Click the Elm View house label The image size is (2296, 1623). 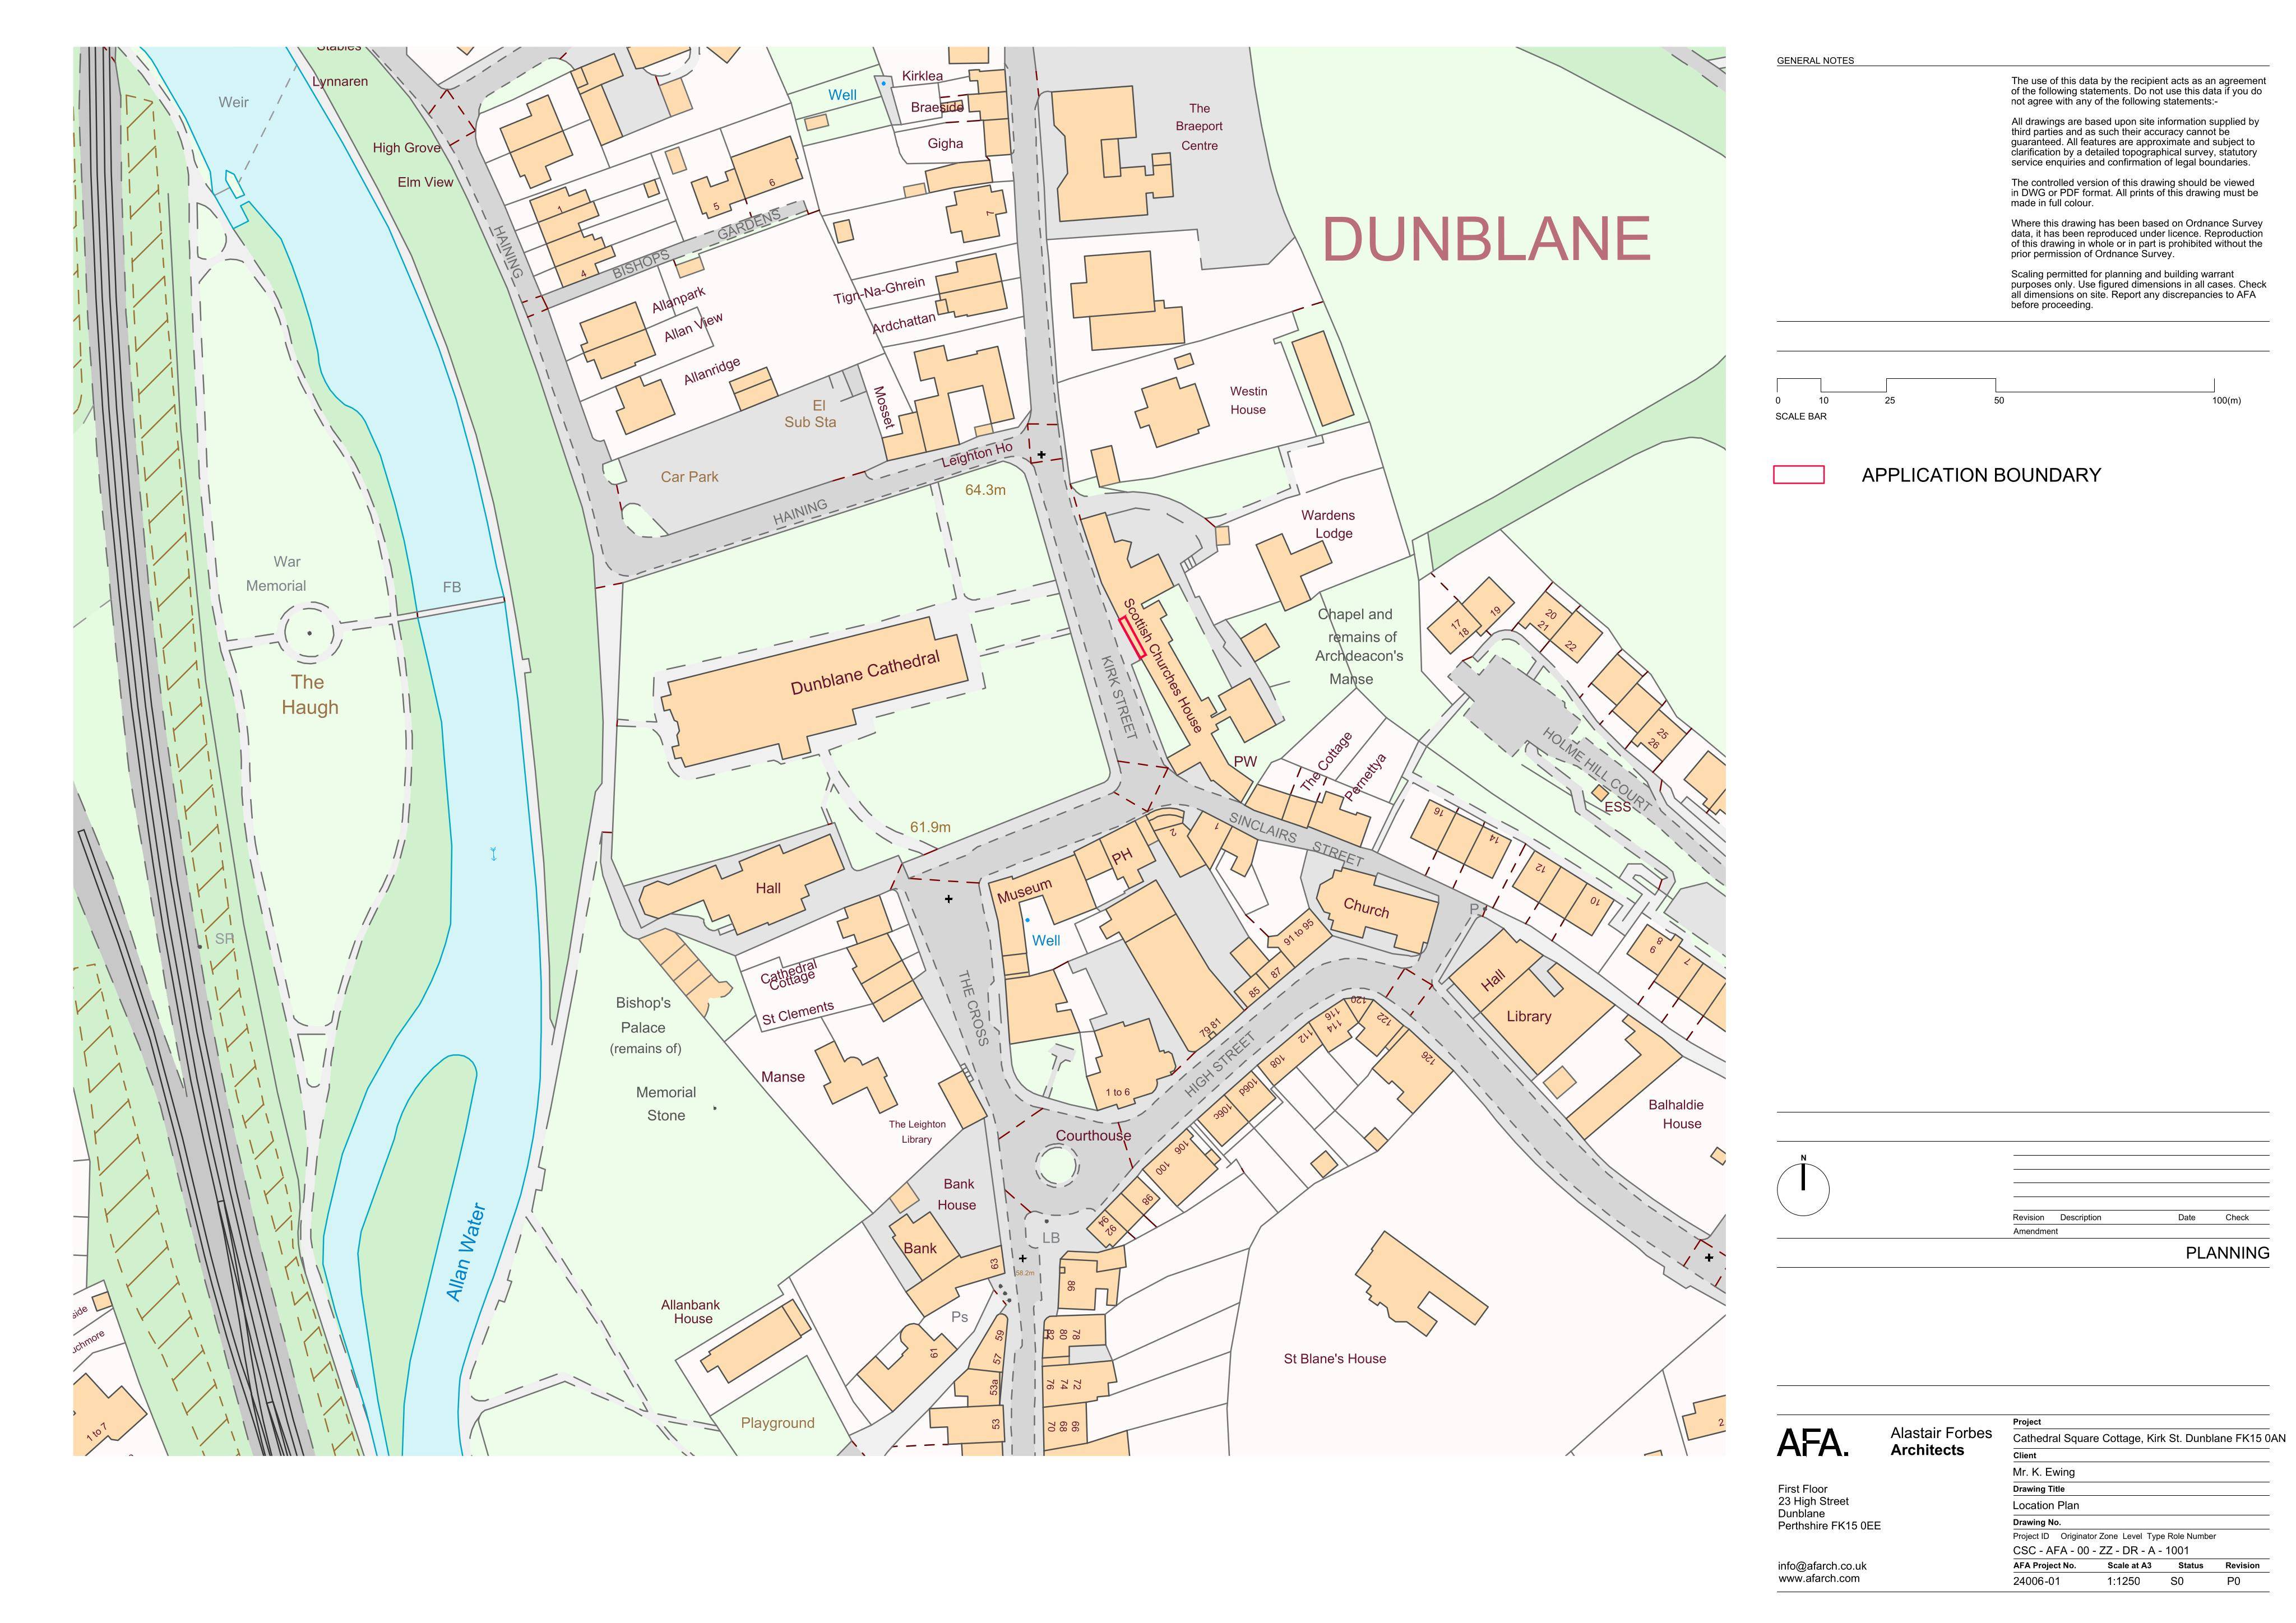pyautogui.click(x=425, y=182)
